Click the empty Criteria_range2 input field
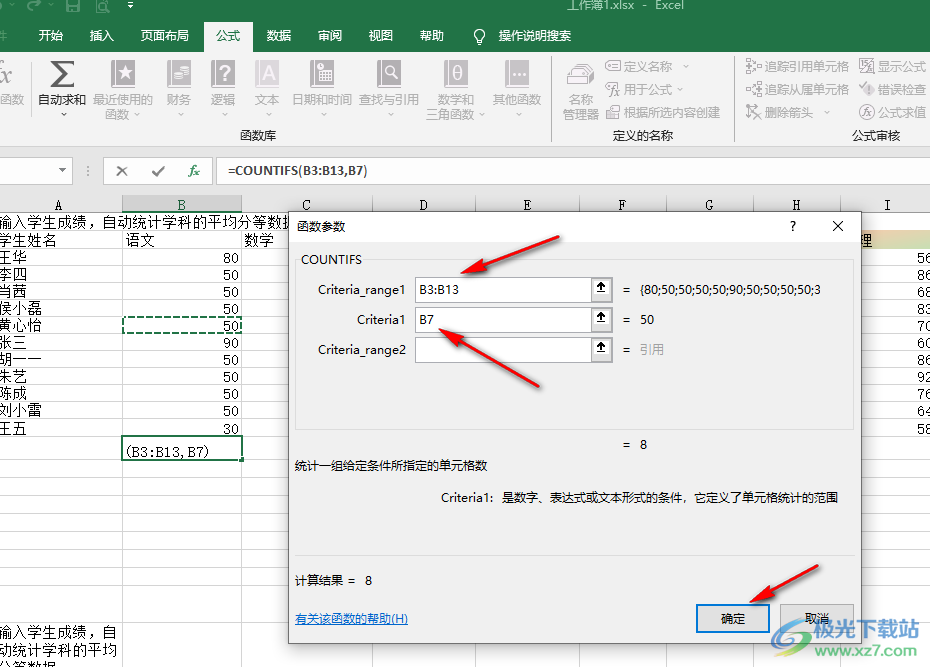Screen dimensions: 930x667 pos(503,349)
